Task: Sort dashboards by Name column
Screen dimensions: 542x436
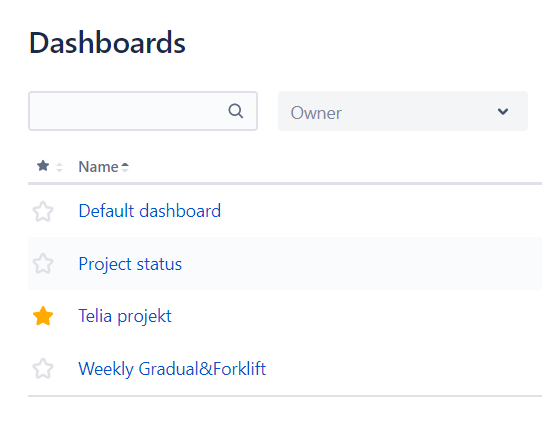Action: (x=99, y=167)
